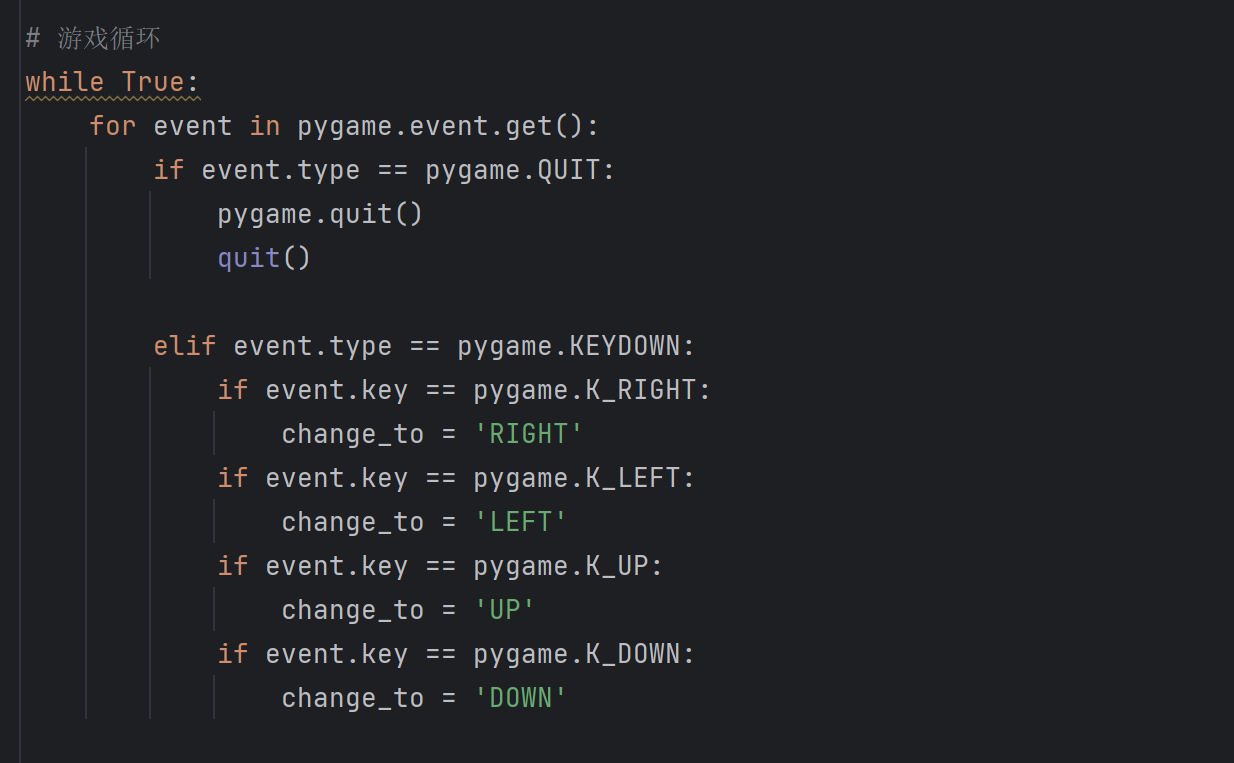The image size is (1234, 763).
Task: Click event.key in the K_UP condition
Action: pyautogui.click(x=337, y=566)
